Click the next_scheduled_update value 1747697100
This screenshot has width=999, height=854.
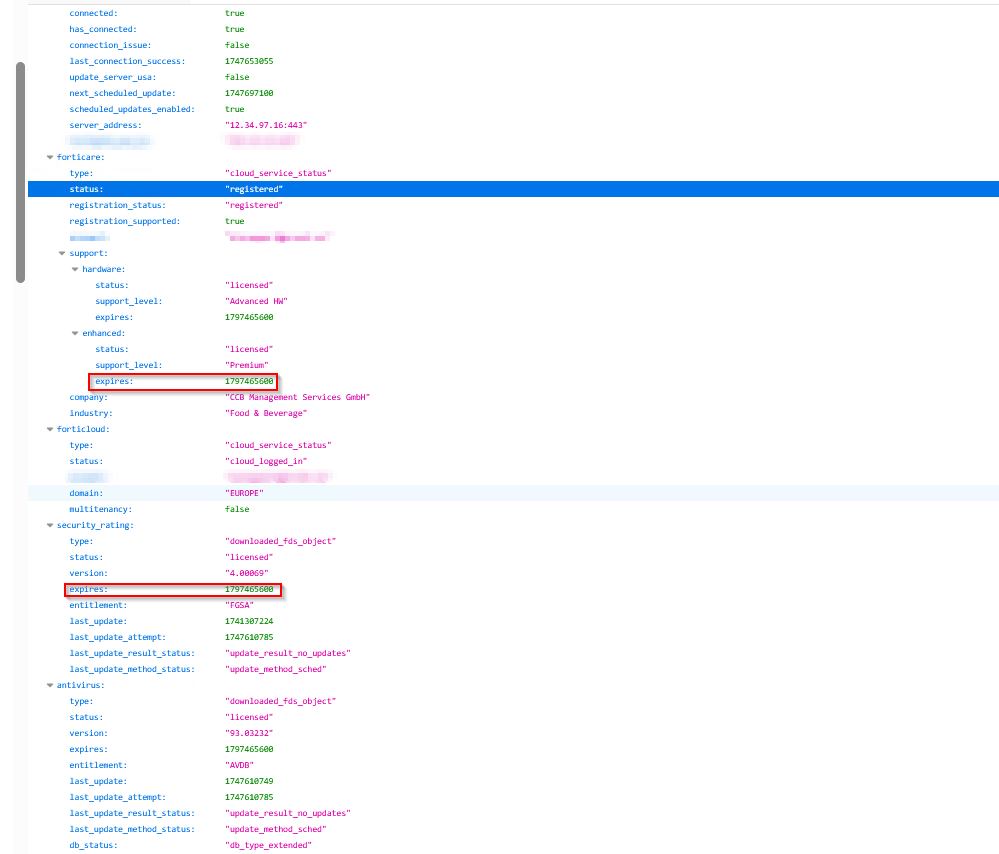pyautogui.click(x=249, y=93)
